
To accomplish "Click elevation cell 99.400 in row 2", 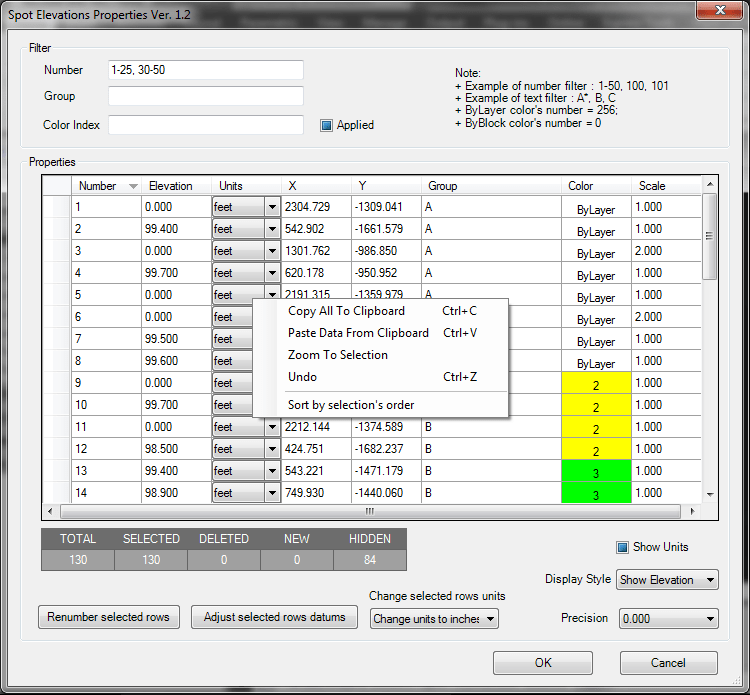I will [x=176, y=229].
